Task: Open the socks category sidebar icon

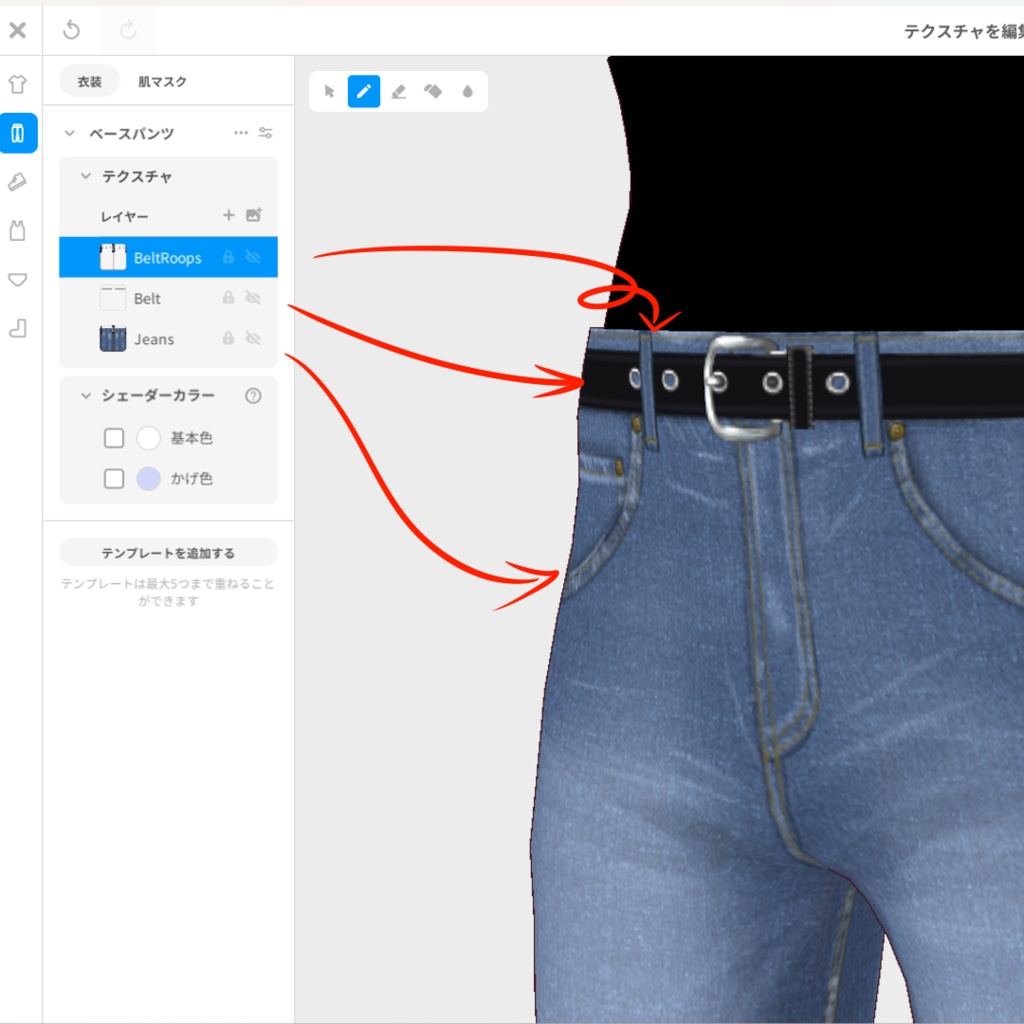Action: coord(18,328)
